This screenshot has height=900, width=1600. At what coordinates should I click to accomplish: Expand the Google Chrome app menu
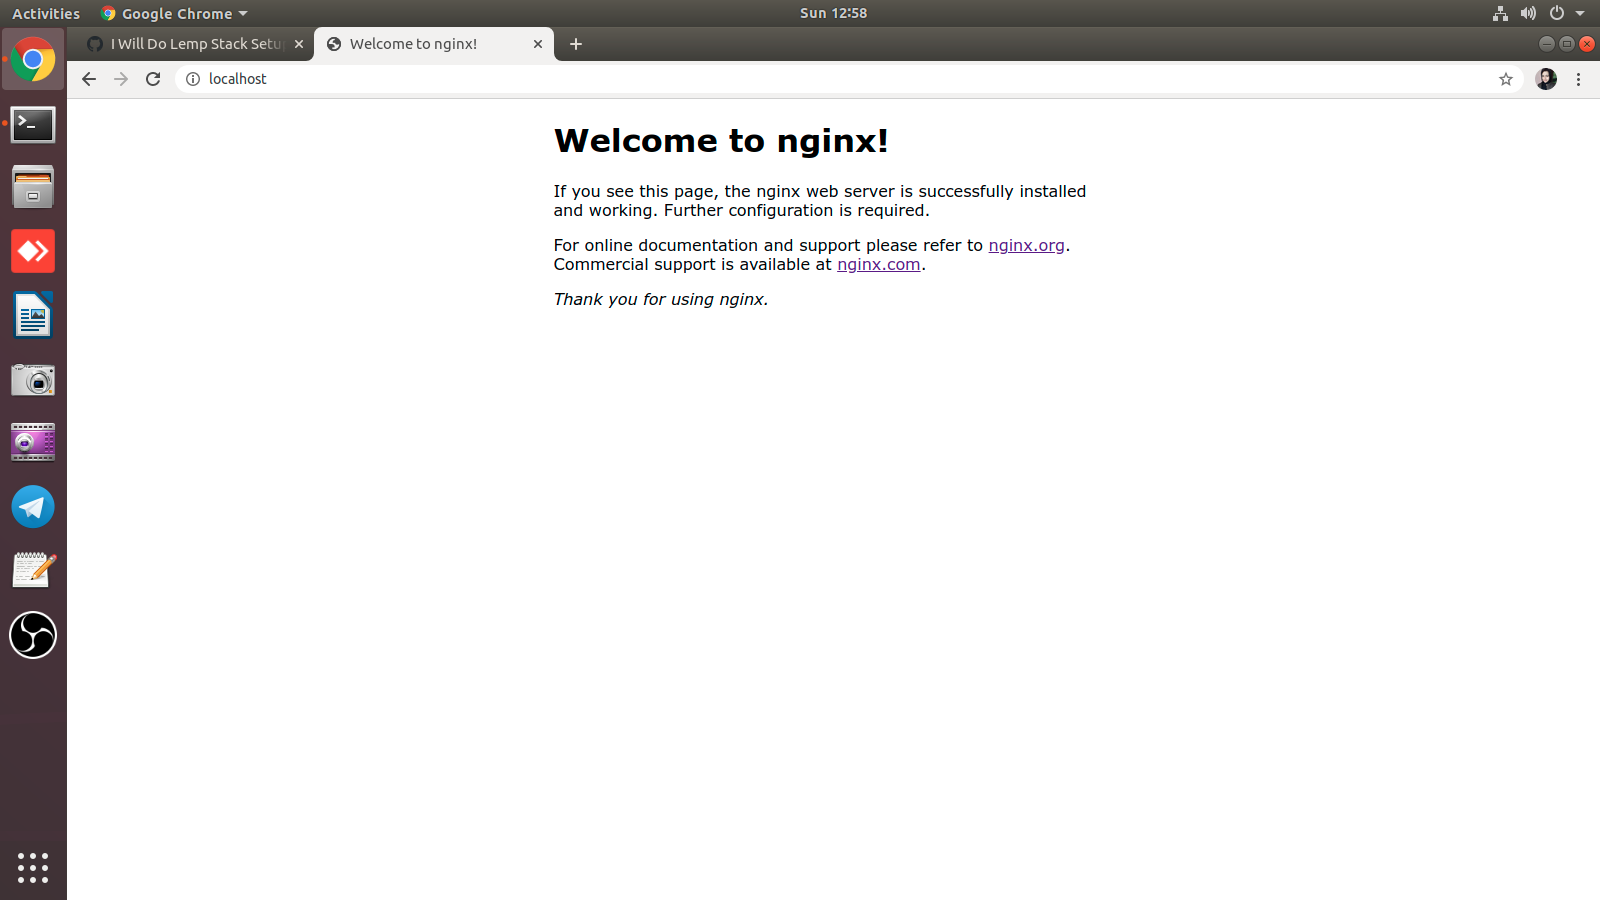click(175, 13)
